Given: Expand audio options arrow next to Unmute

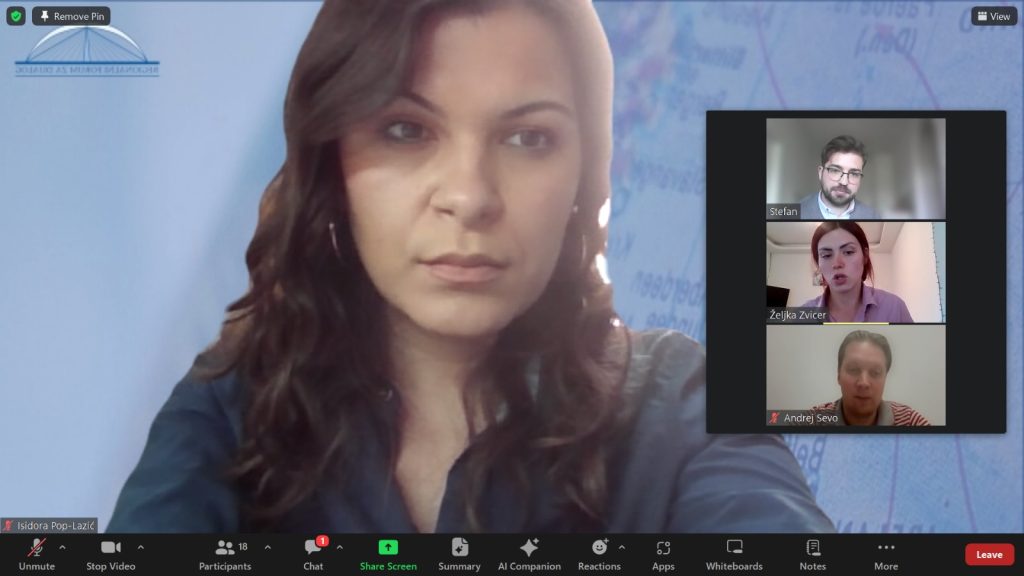Looking at the screenshot, I should tap(62, 547).
